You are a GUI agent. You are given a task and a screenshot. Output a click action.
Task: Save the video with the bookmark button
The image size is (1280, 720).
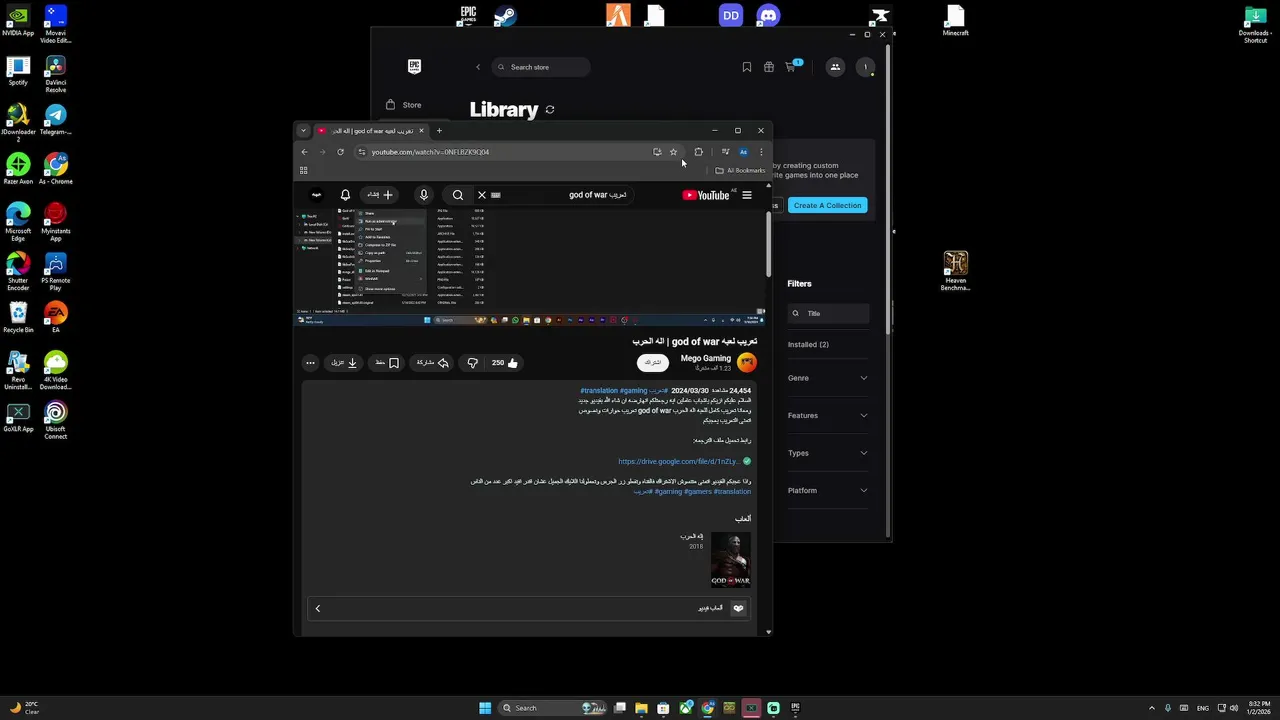[x=387, y=363]
